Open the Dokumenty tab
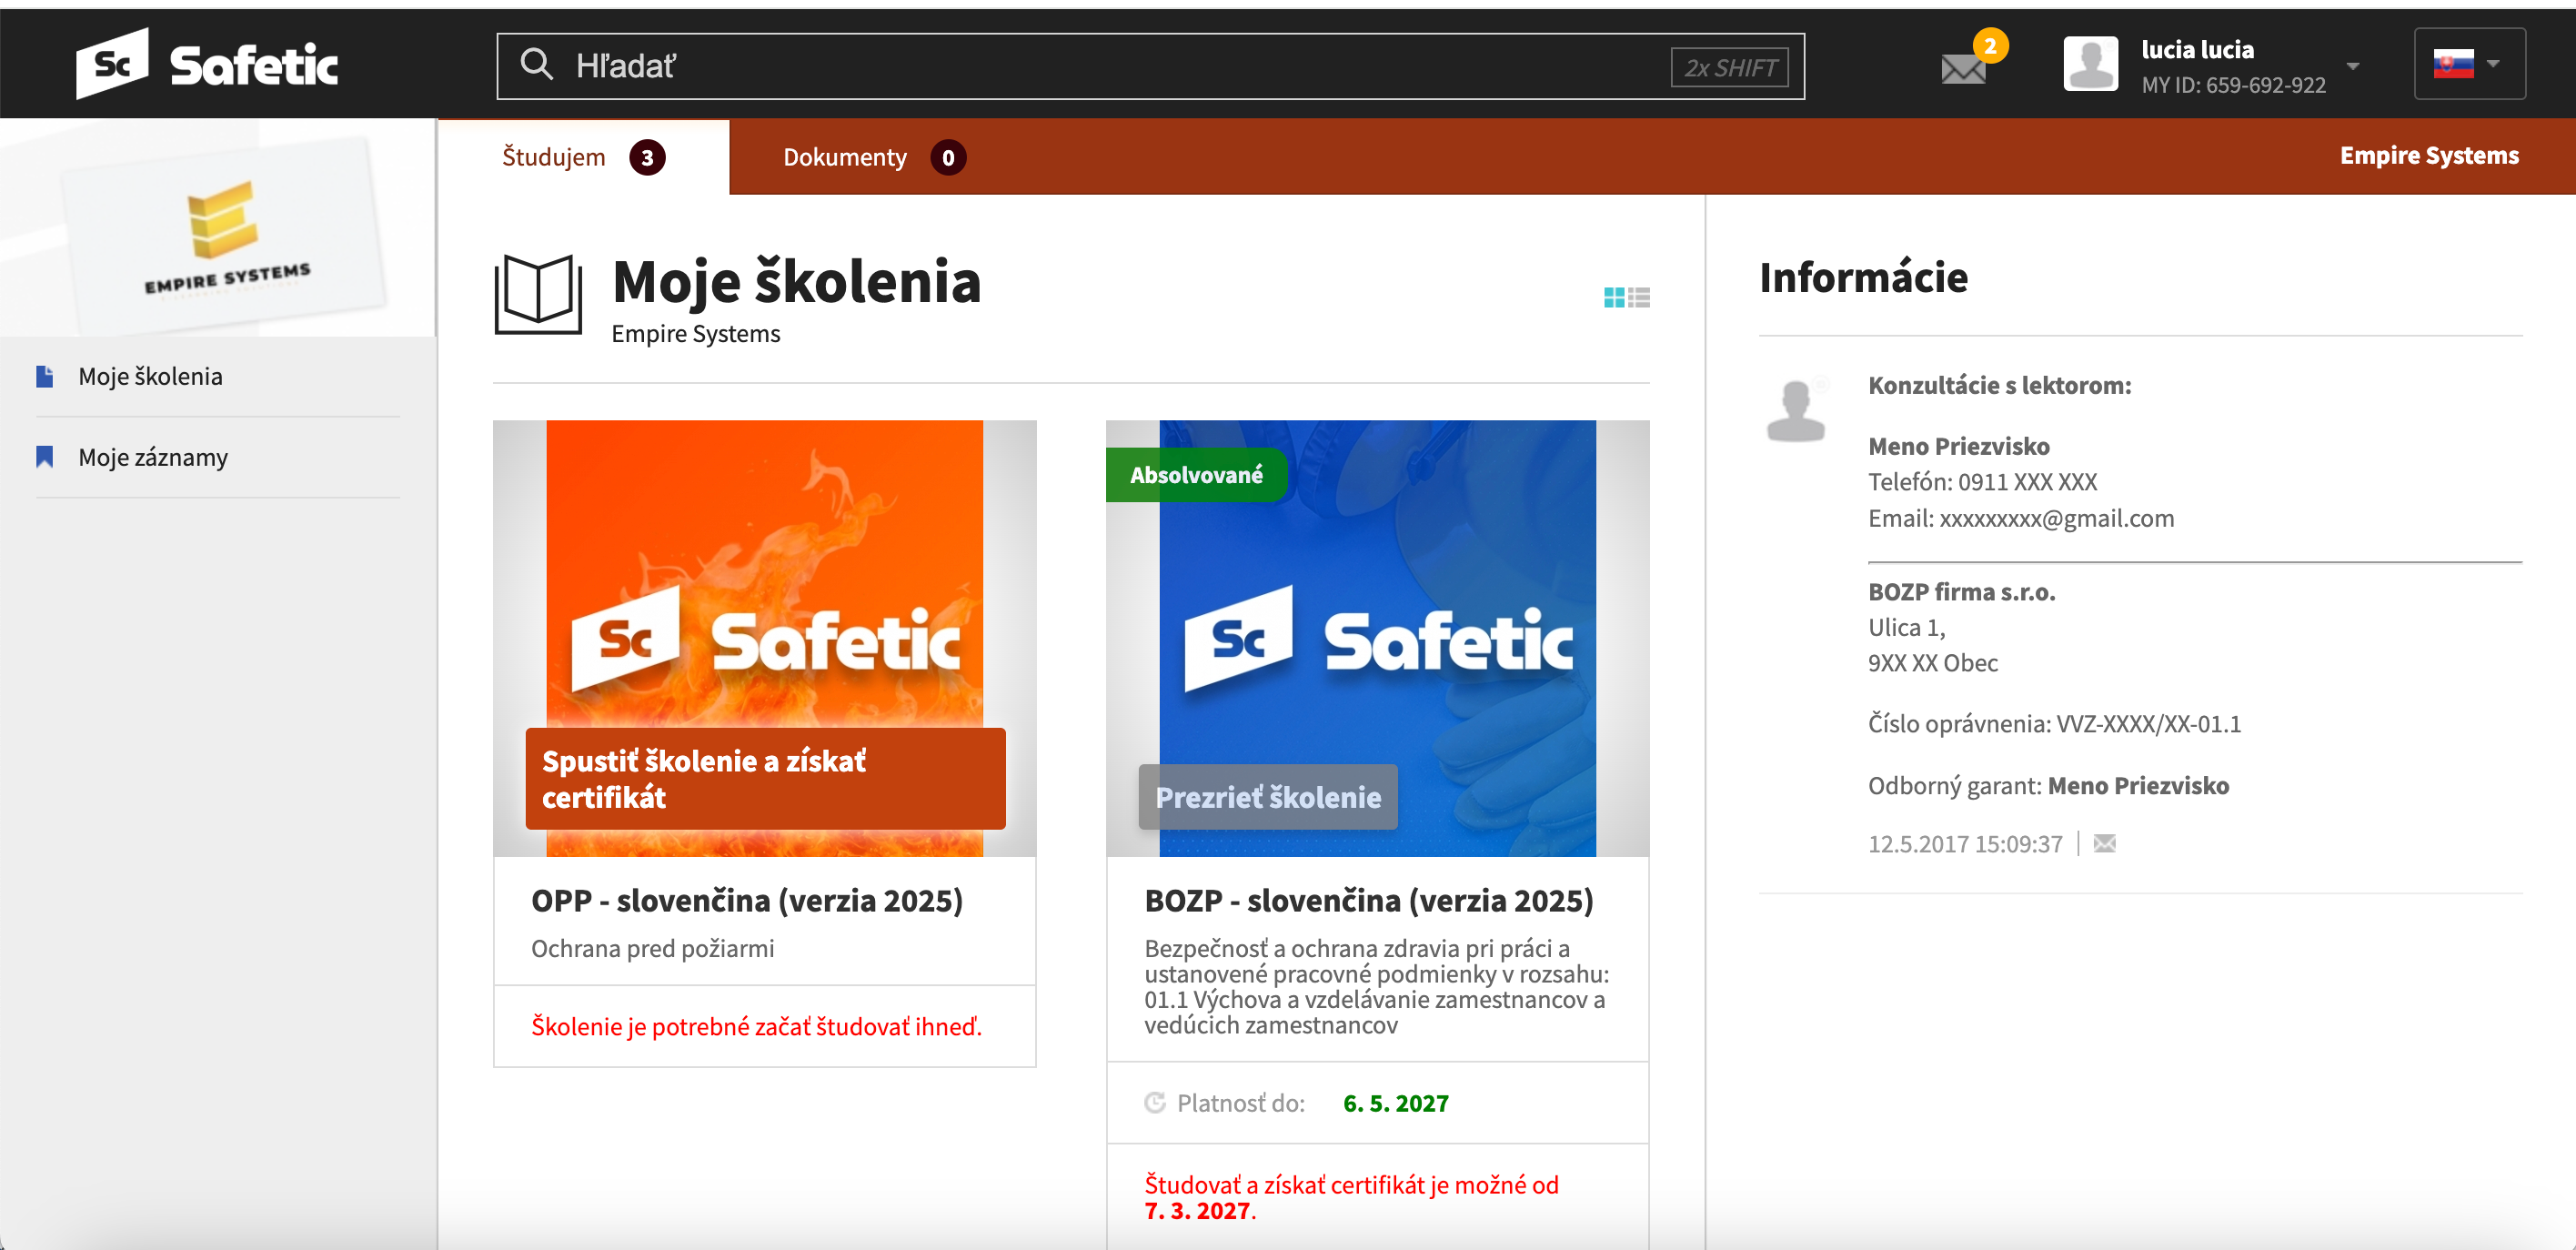2576x1250 pixels. coord(874,157)
